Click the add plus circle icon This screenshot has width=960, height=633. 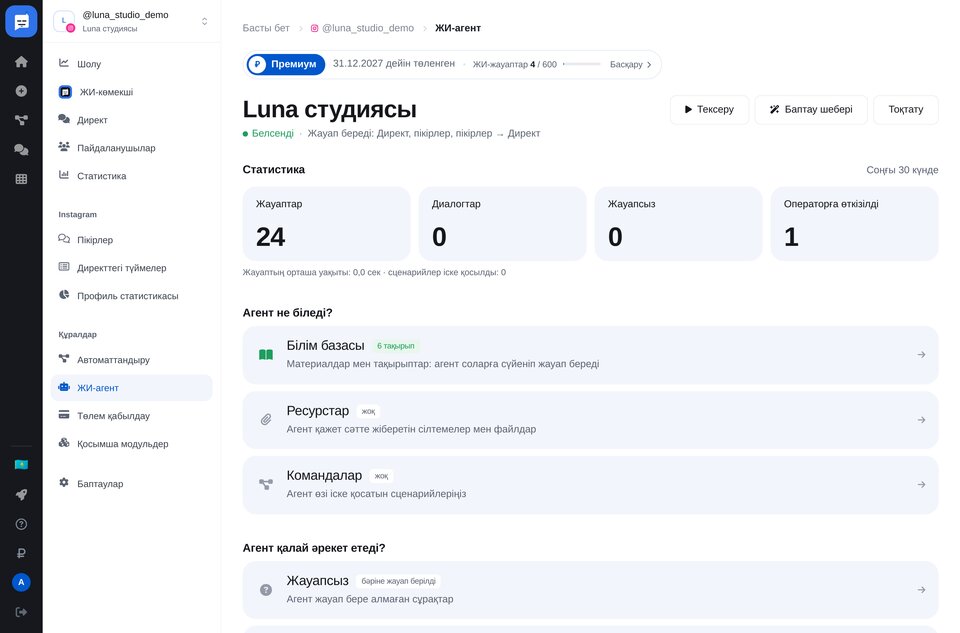tap(21, 91)
